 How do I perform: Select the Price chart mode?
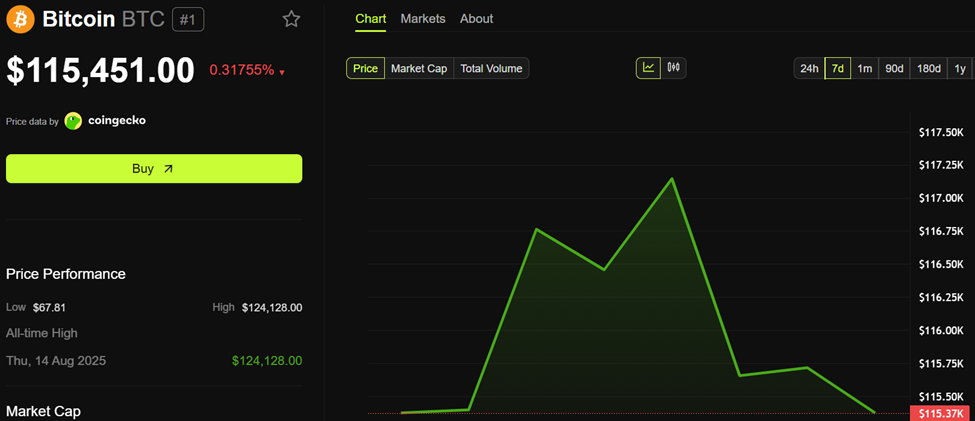click(x=366, y=68)
